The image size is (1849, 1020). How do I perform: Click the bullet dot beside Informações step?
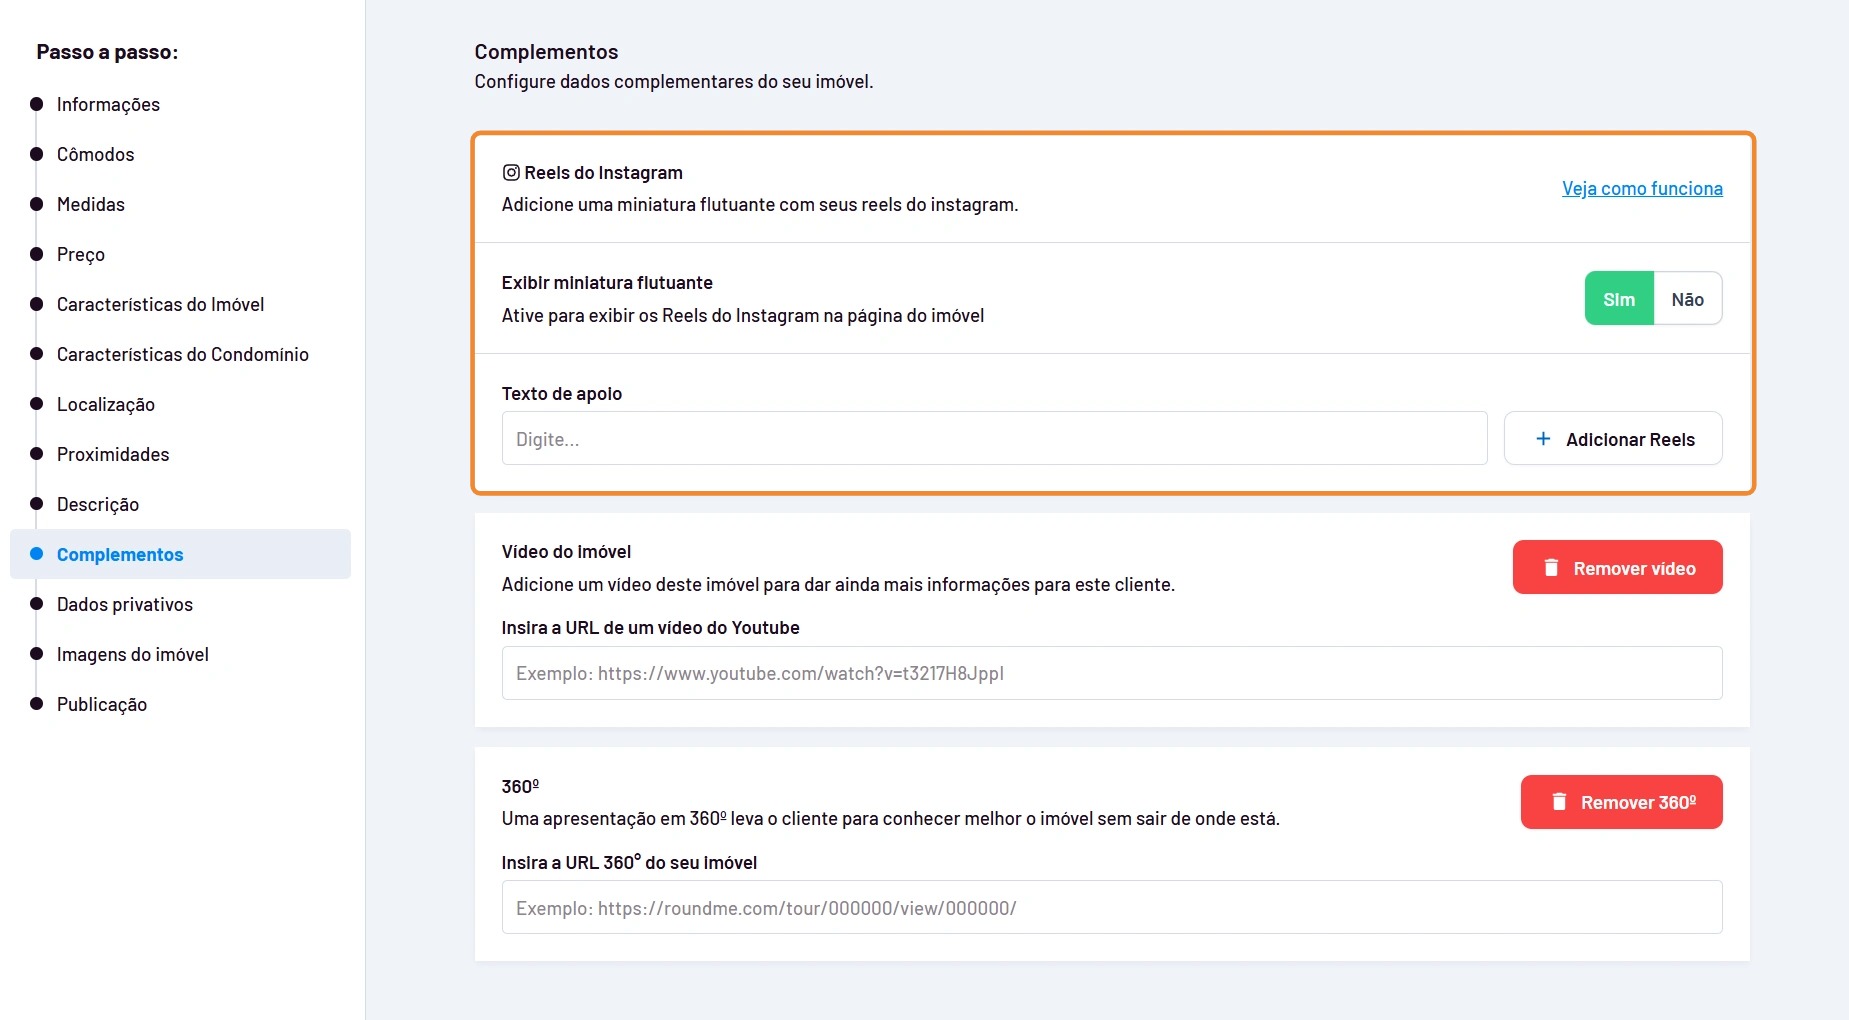pos(37,104)
